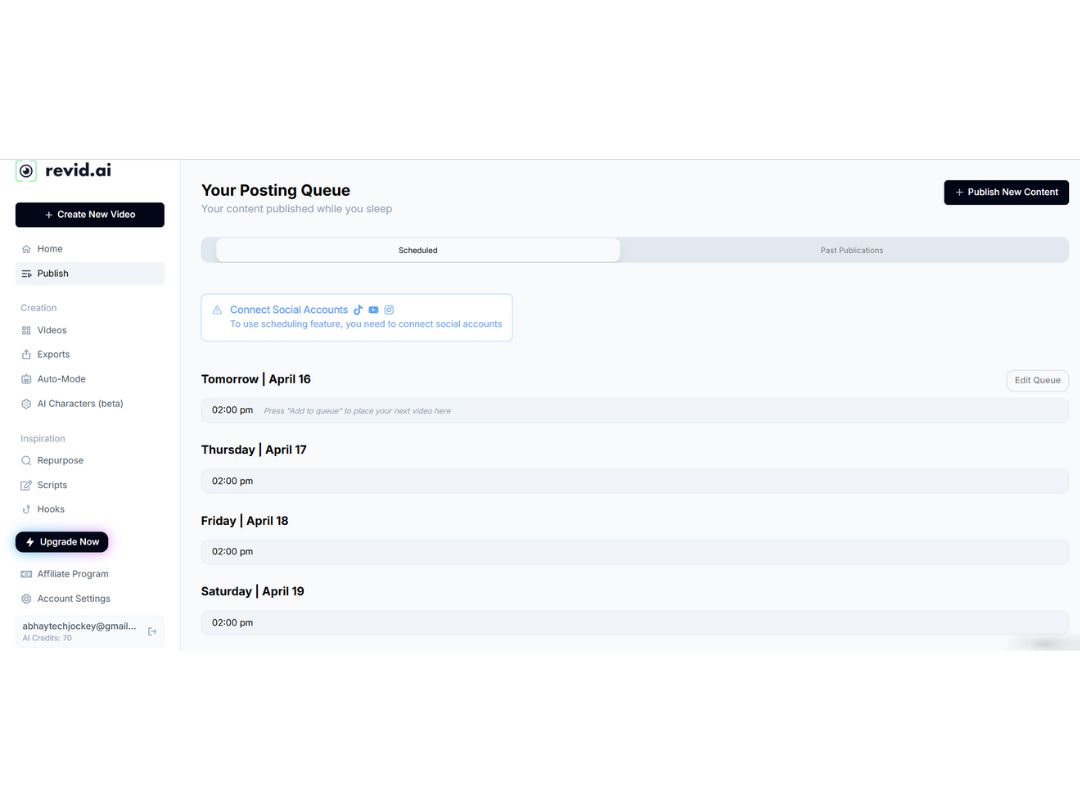Click the revid.ai logo icon
Viewport: 1080px width, 810px height.
(26, 171)
